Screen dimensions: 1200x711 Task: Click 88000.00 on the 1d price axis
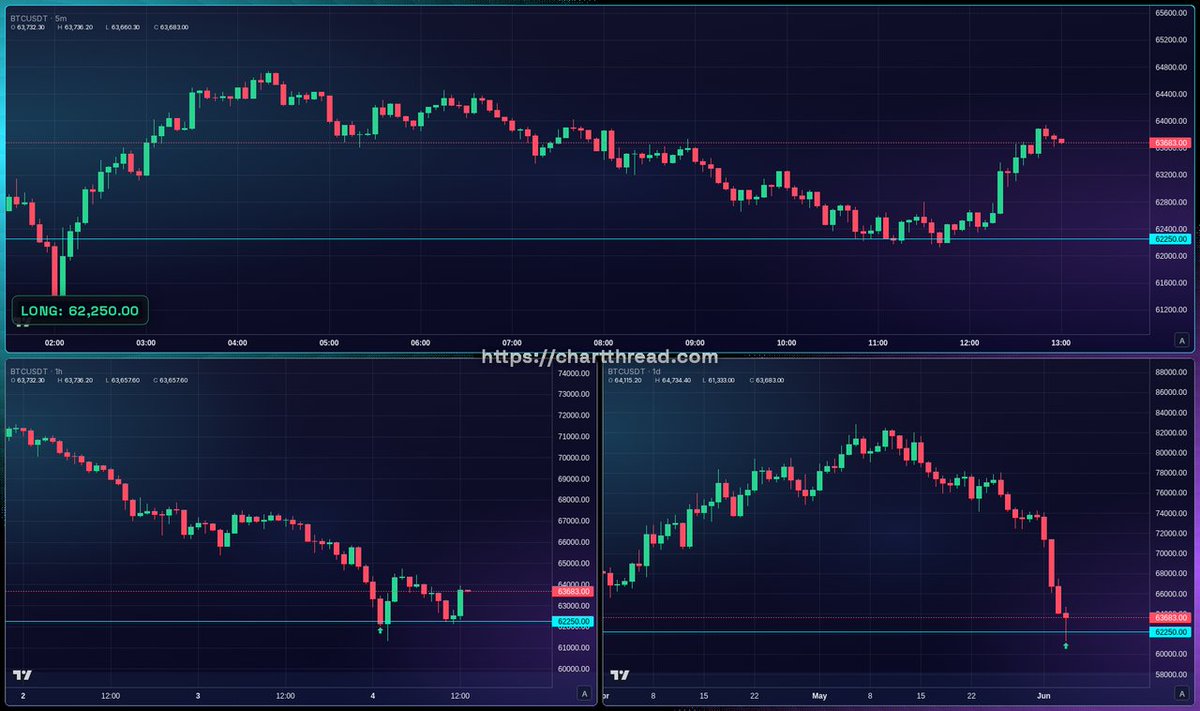click(x=1171, y=372)
